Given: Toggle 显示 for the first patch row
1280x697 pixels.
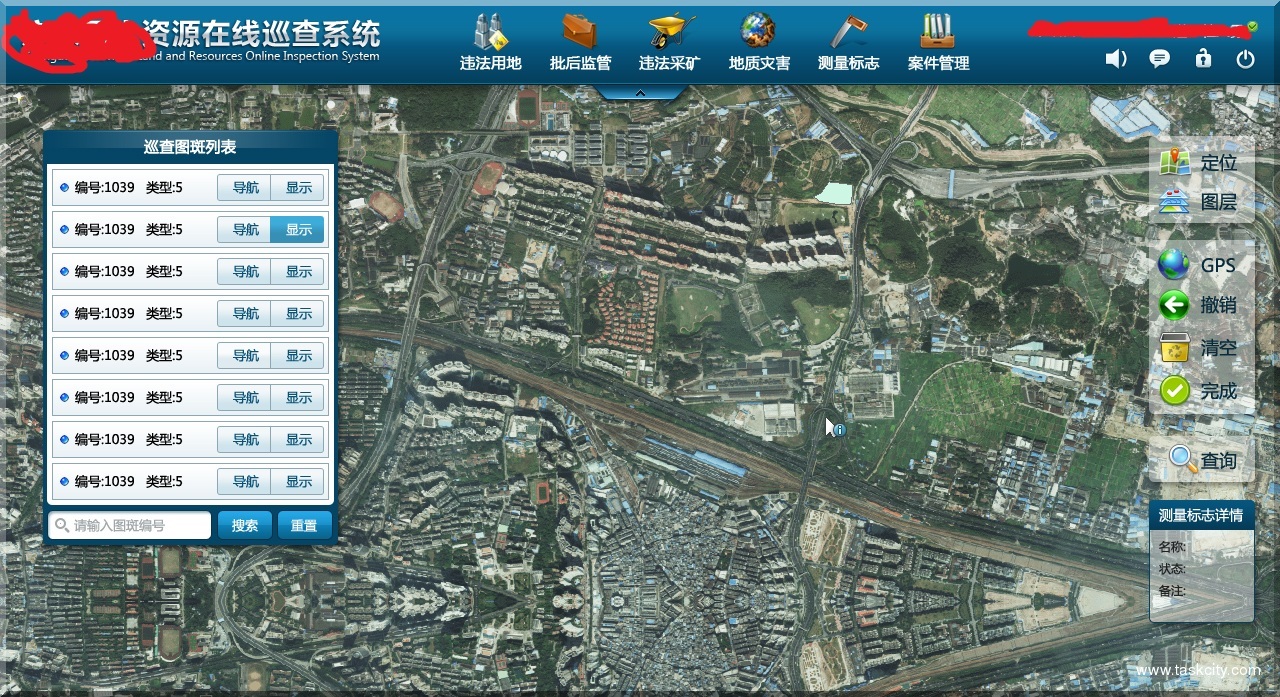Looking at the screenshot, I should 298,188.
